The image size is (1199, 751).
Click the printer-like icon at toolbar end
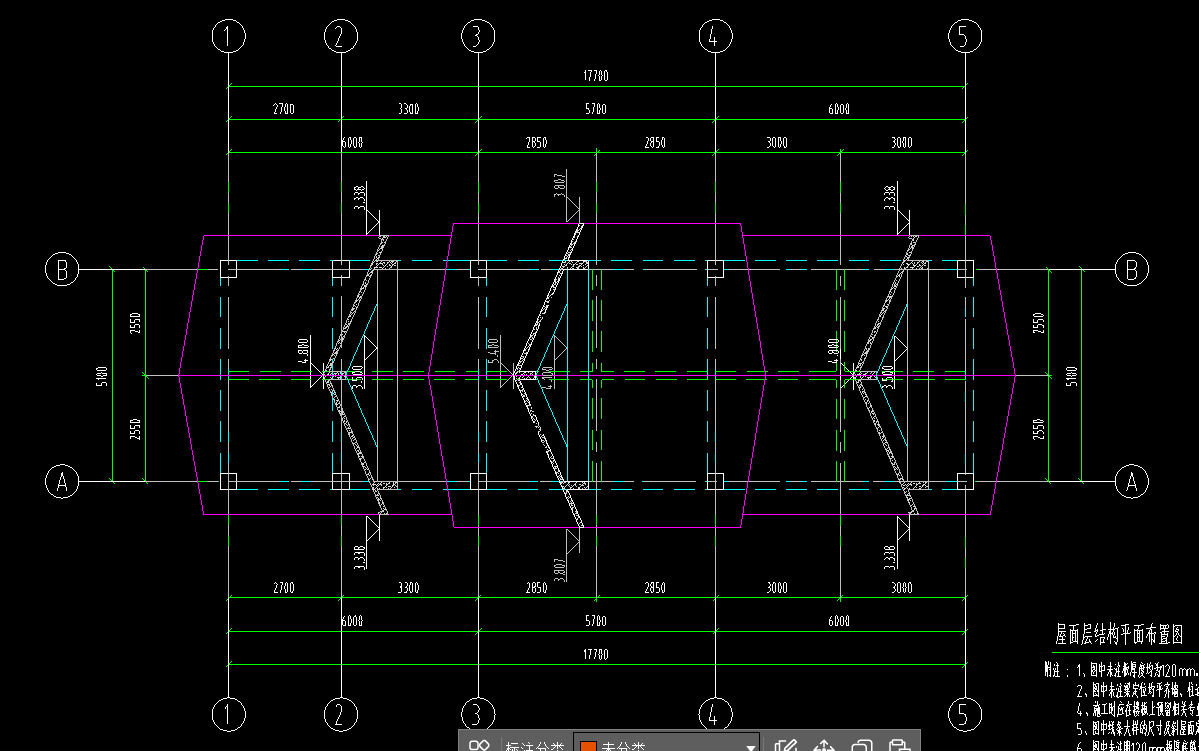pos(899,746)
